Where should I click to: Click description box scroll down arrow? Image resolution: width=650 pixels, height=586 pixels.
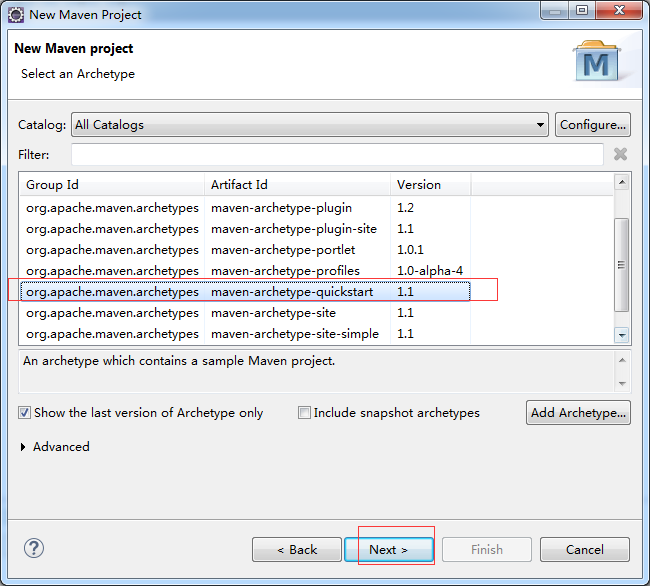pyautogui.click(x=622, y=383)
